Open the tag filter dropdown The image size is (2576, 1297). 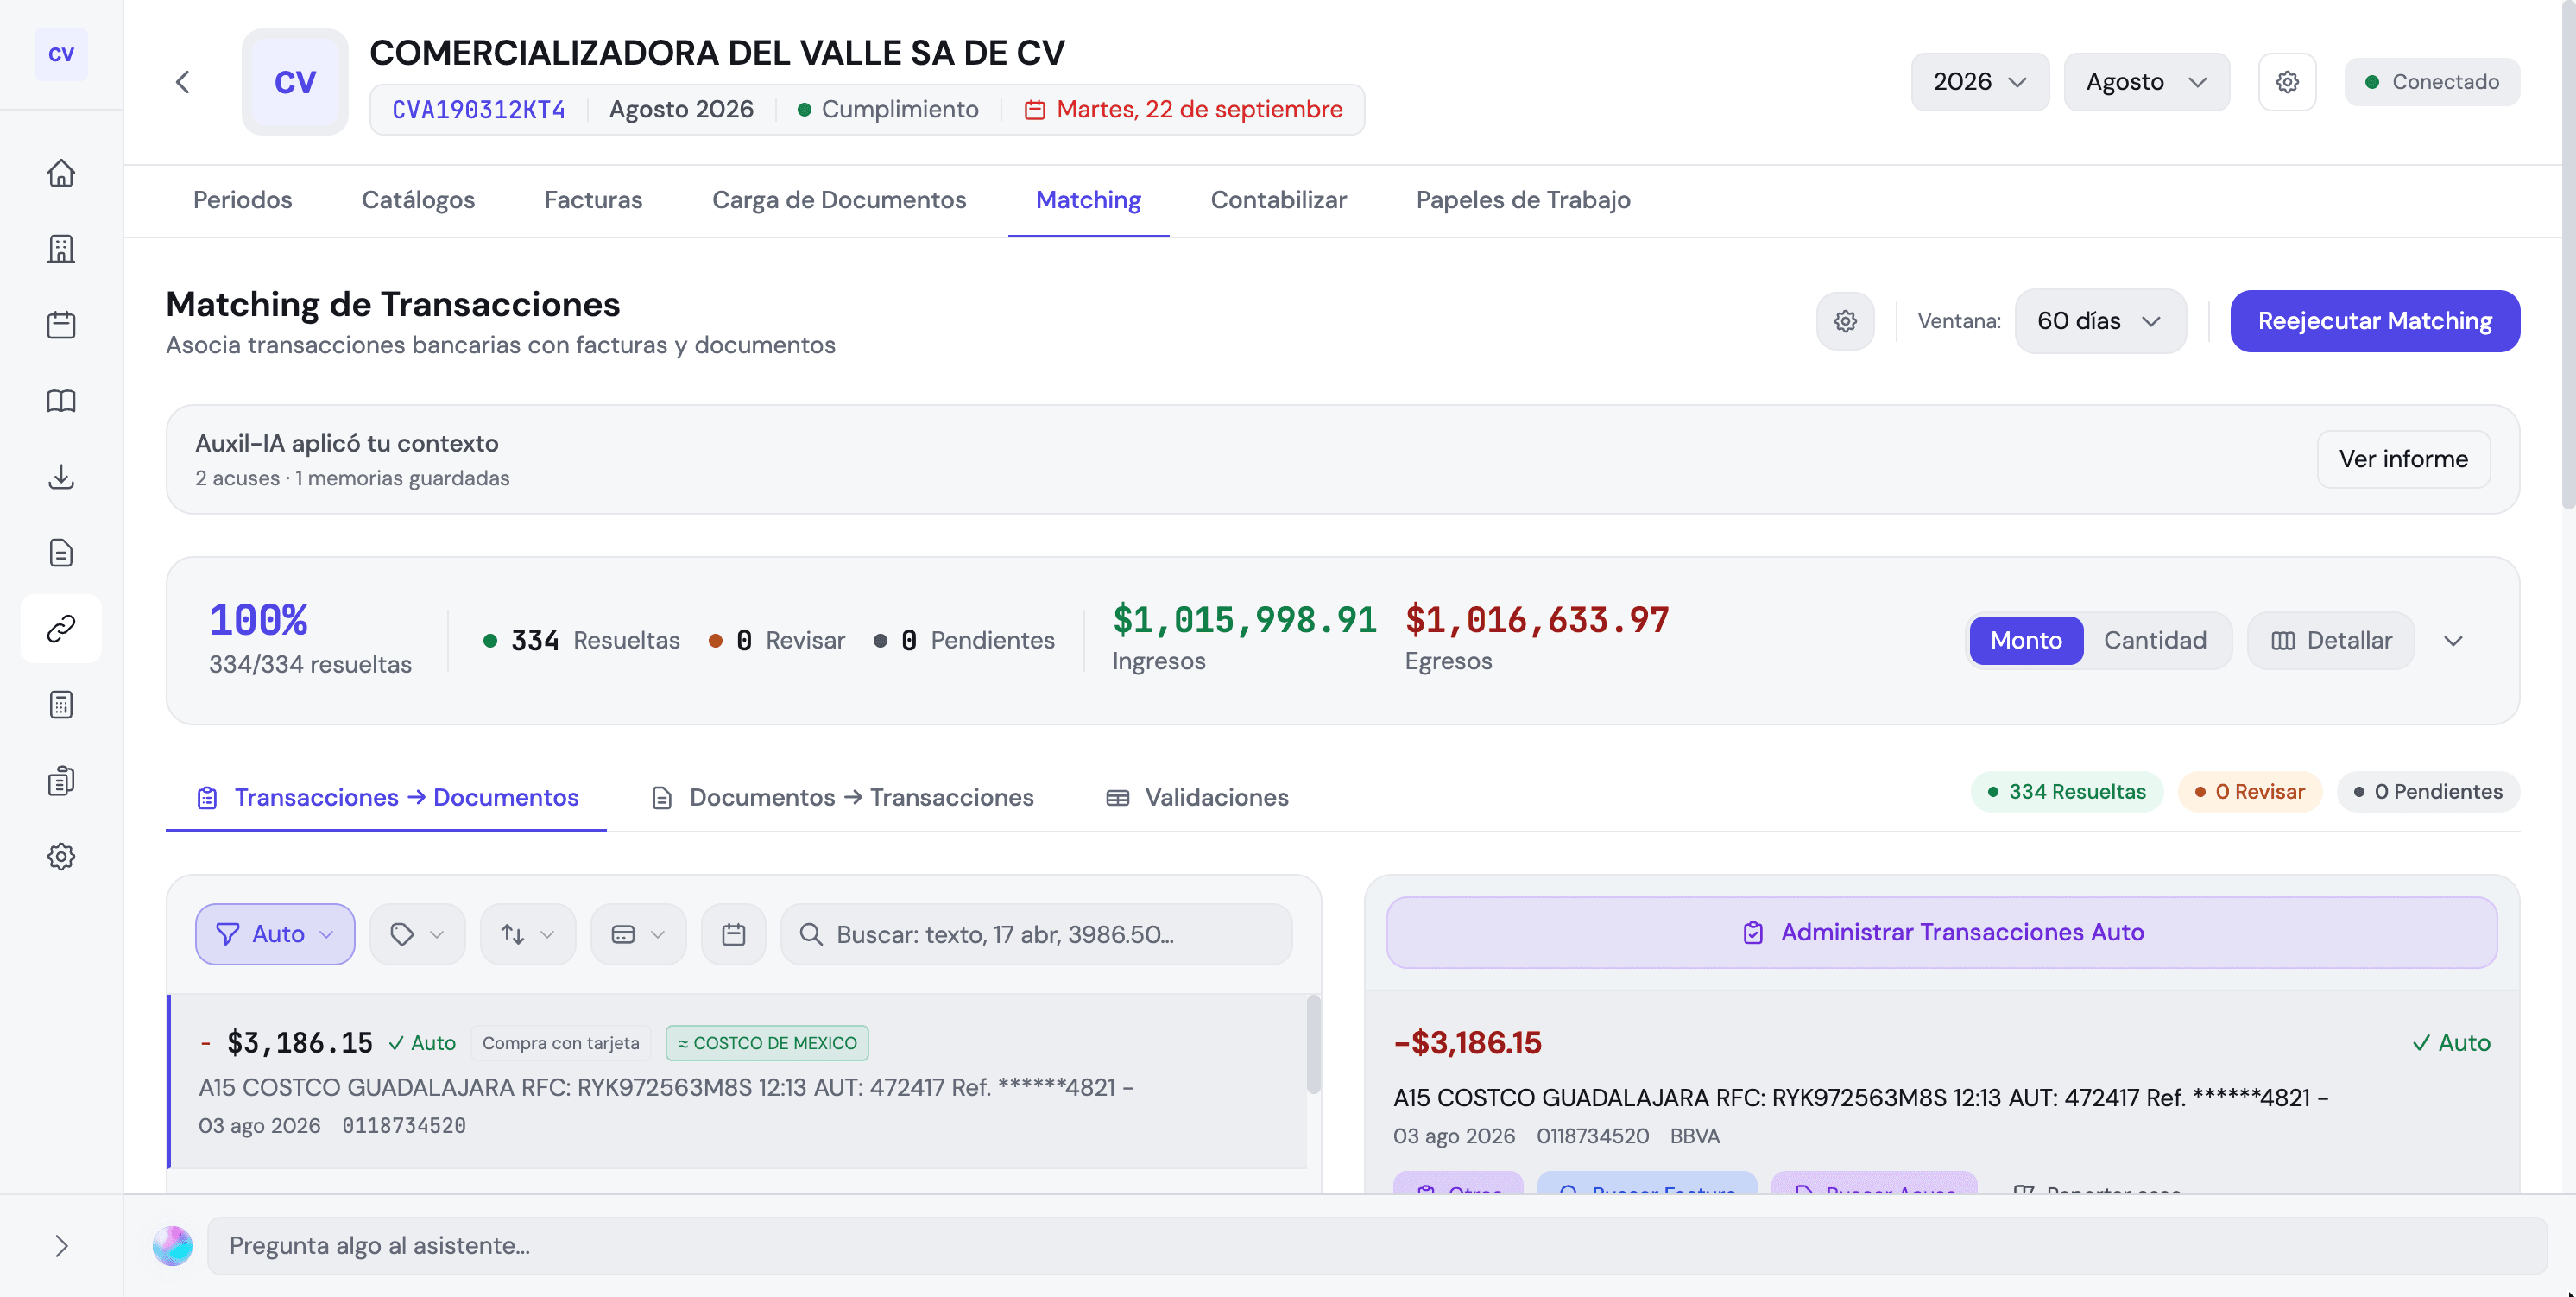417,934
